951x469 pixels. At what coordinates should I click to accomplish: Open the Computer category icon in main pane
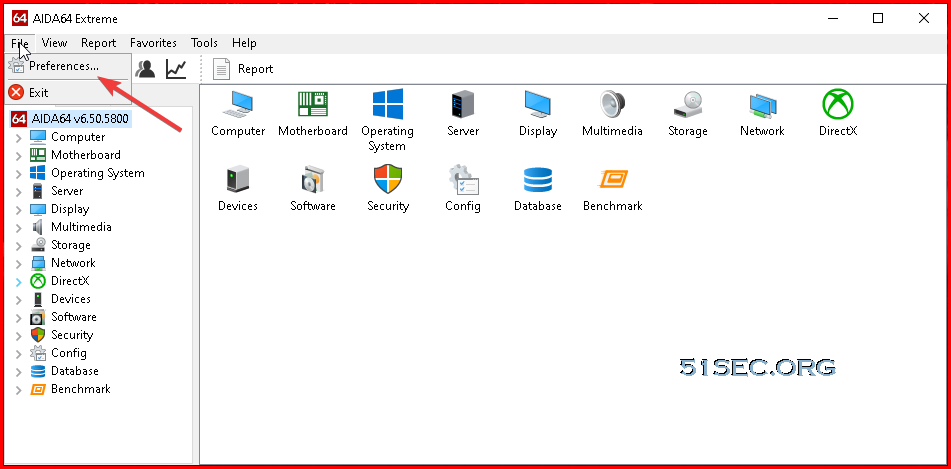[x=238, y=104]
